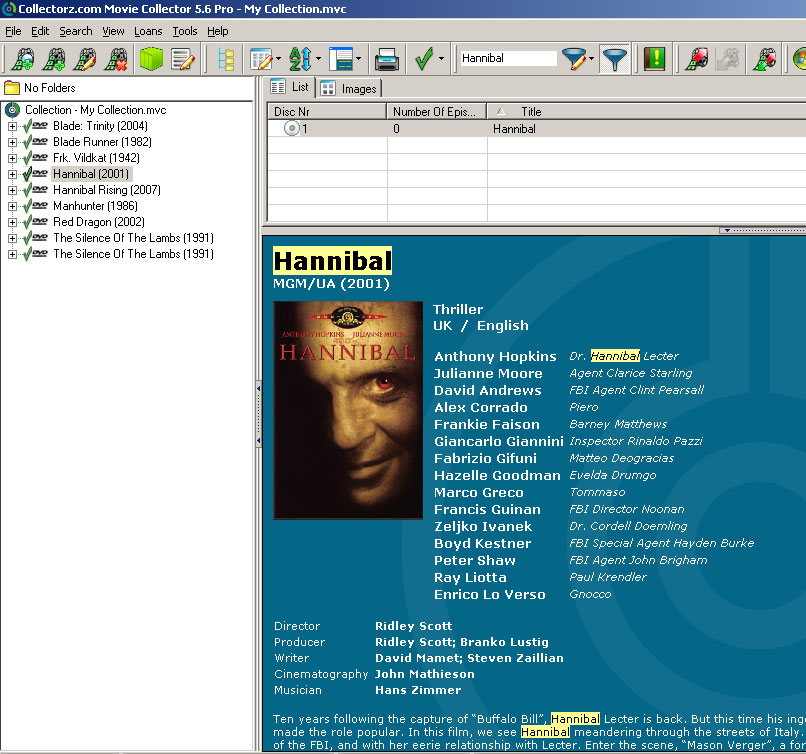Click the greyed-out loan icon in toolbar
Viewport: 806px width, 754px height.
728,59
